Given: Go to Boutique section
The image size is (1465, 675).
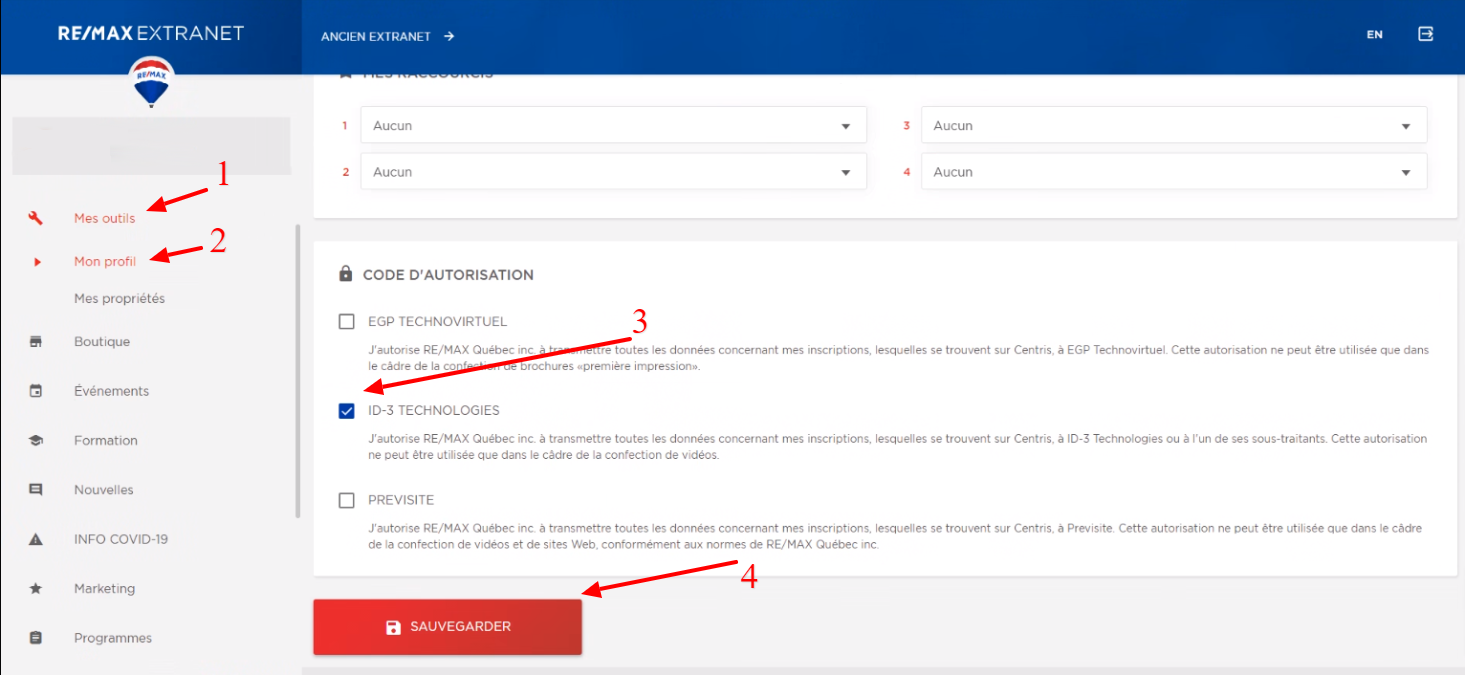Looking at the screenshot, I should (102, 342).
